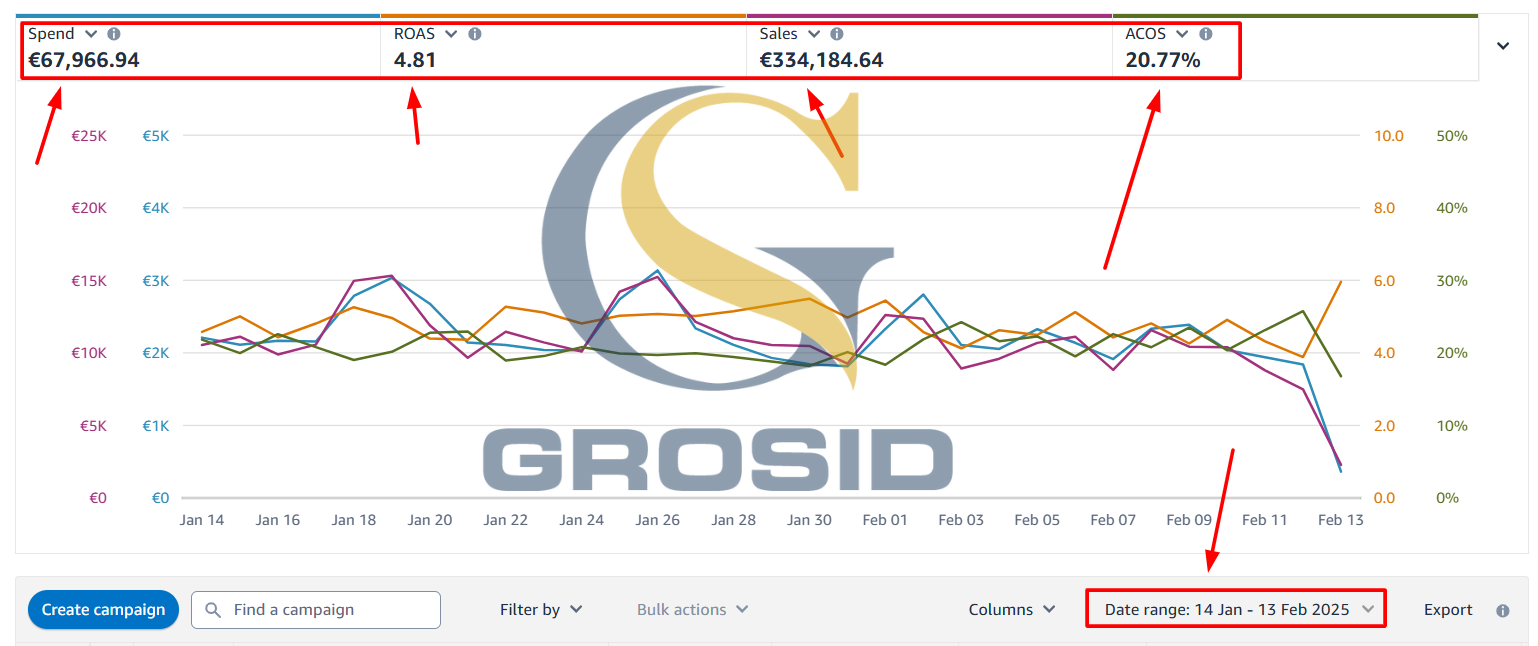Expand the metrics panel chevron at right
The height and width of the screenshot is (646, 1538).
pyautogui.click(x=1503, y=46)
